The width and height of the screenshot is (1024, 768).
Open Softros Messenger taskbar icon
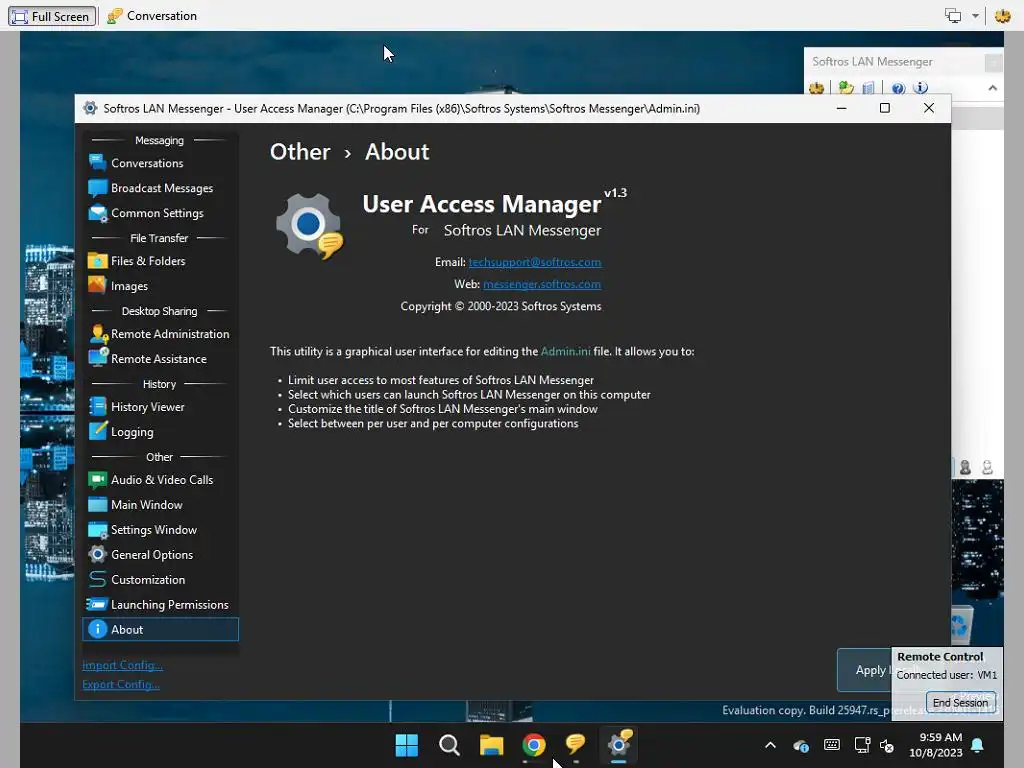(575, 744)
